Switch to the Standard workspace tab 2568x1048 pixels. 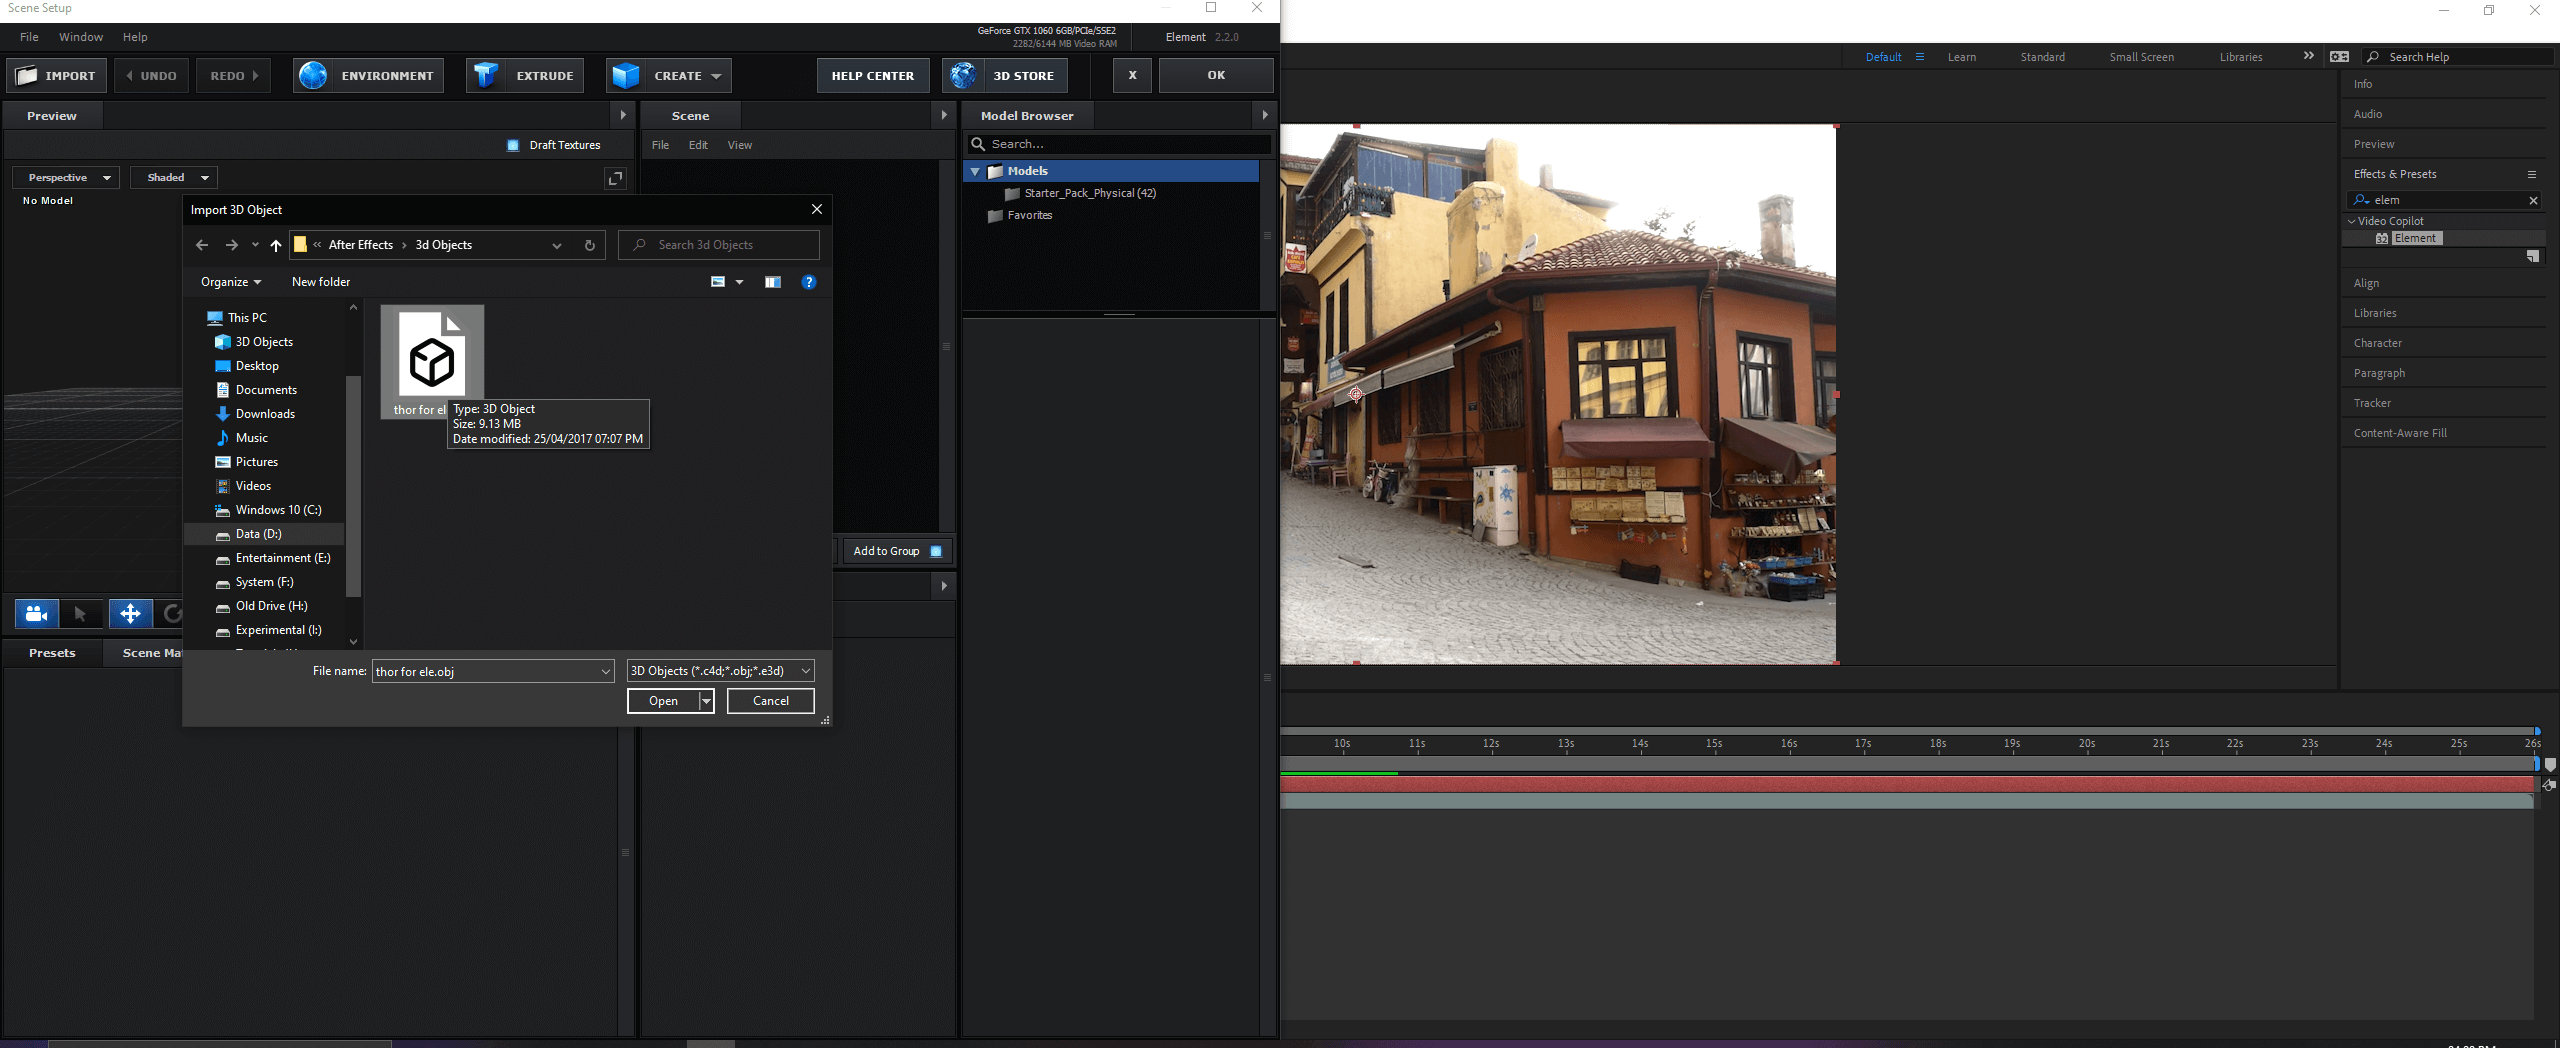point(2042,57)
